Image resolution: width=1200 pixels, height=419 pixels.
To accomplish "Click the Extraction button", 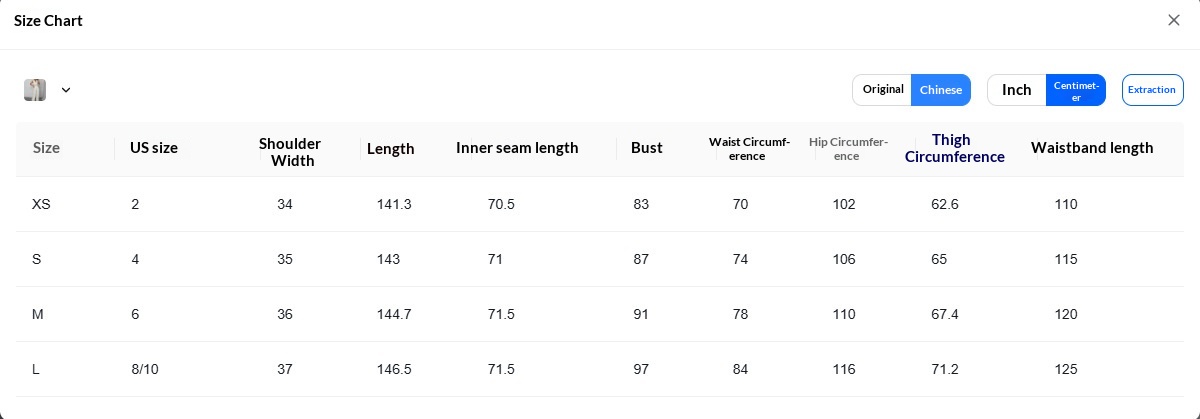I will tap(1152, 90).
